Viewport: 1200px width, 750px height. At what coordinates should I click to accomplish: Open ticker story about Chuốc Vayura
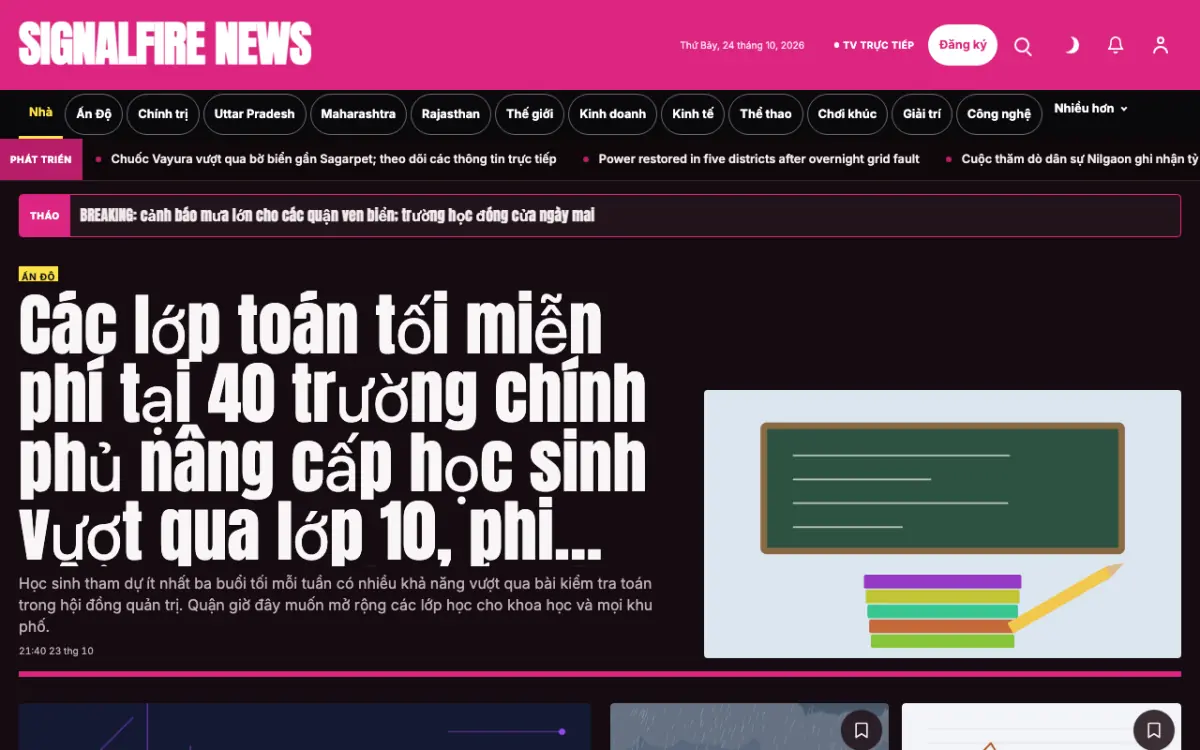coord(334,159)
